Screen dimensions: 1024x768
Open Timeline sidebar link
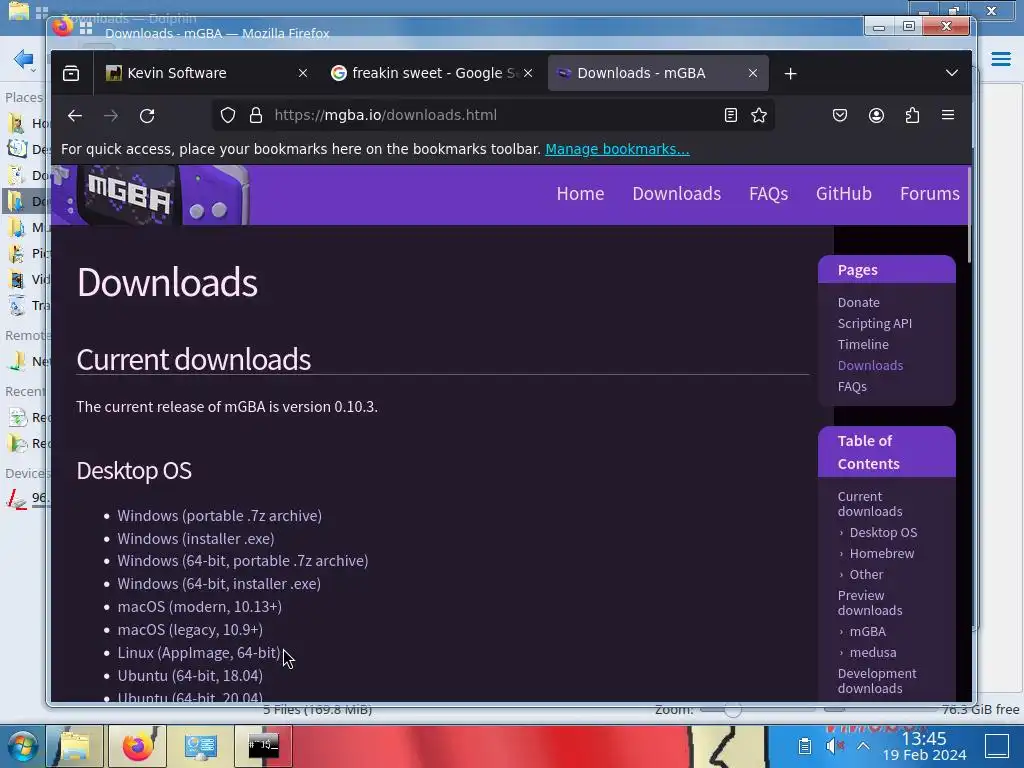[x=863, y=344]
